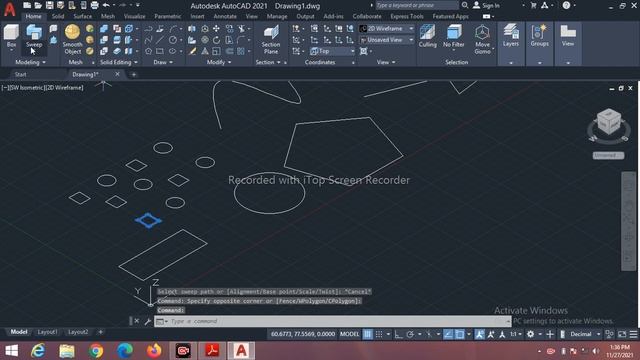The width and height of the screenshot is (640, 360).
Task: Open the Start file tab
Action: 20,74
